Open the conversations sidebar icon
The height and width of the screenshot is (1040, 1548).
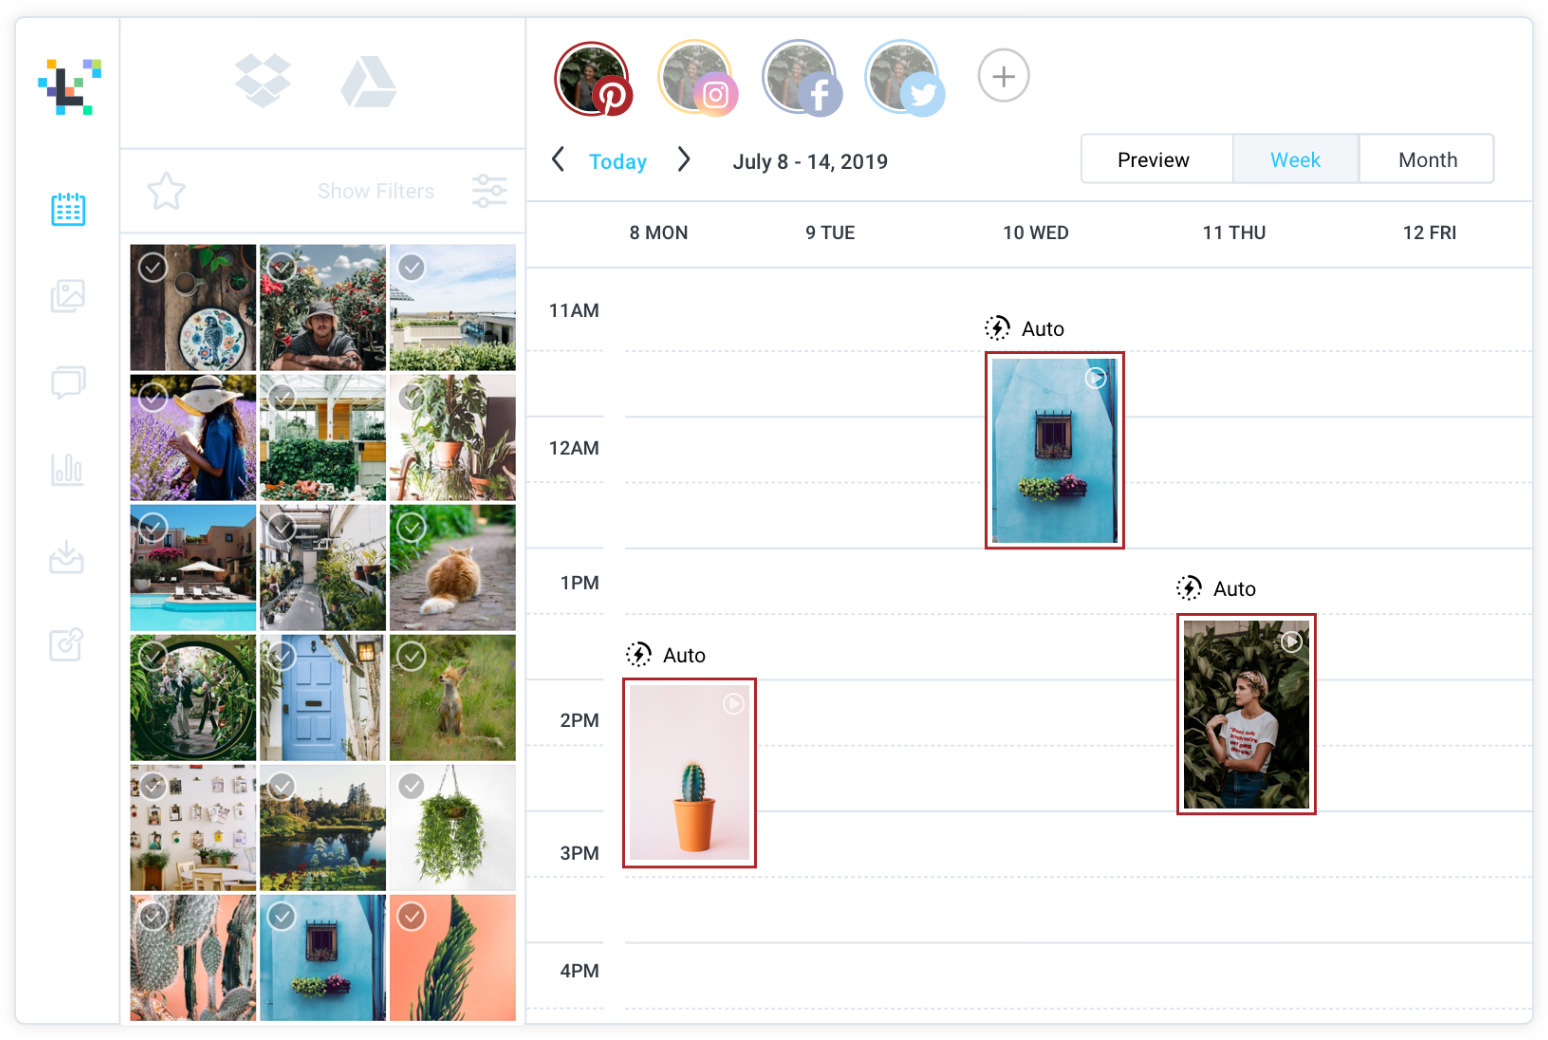pyautogui.click(x=68, y=382)
